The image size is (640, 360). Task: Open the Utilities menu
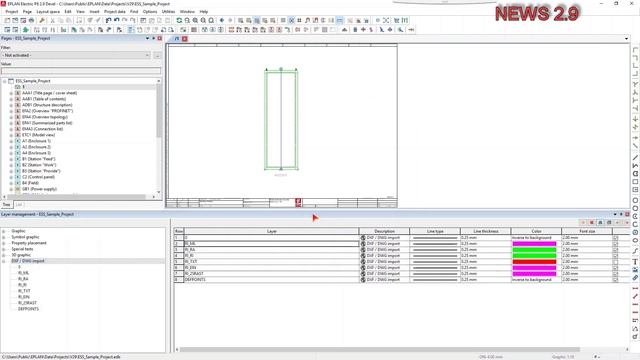168,11
